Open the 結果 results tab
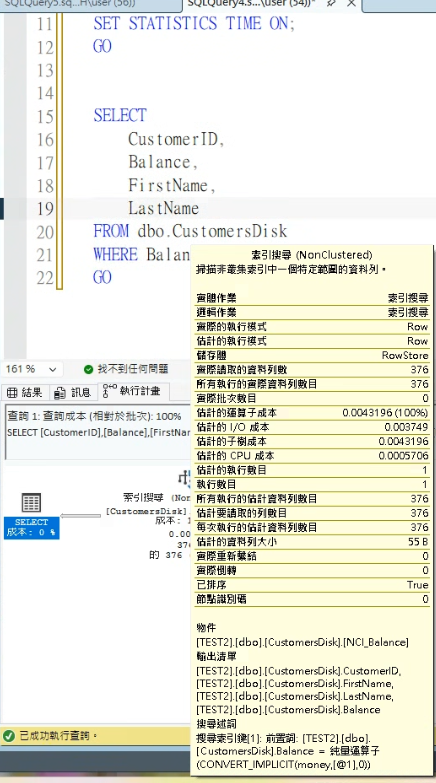Image resolution: width=436 pixels, height=783 pixels. pyautogui.click(x=25, y=392)
